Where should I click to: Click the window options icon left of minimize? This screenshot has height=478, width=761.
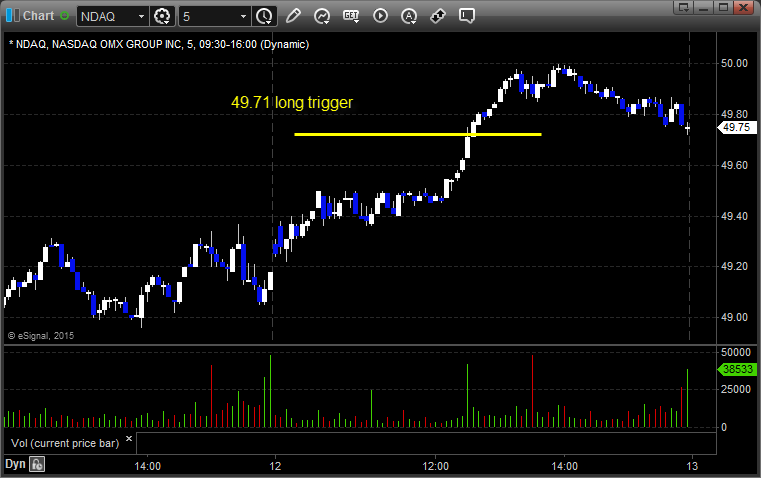684,7
